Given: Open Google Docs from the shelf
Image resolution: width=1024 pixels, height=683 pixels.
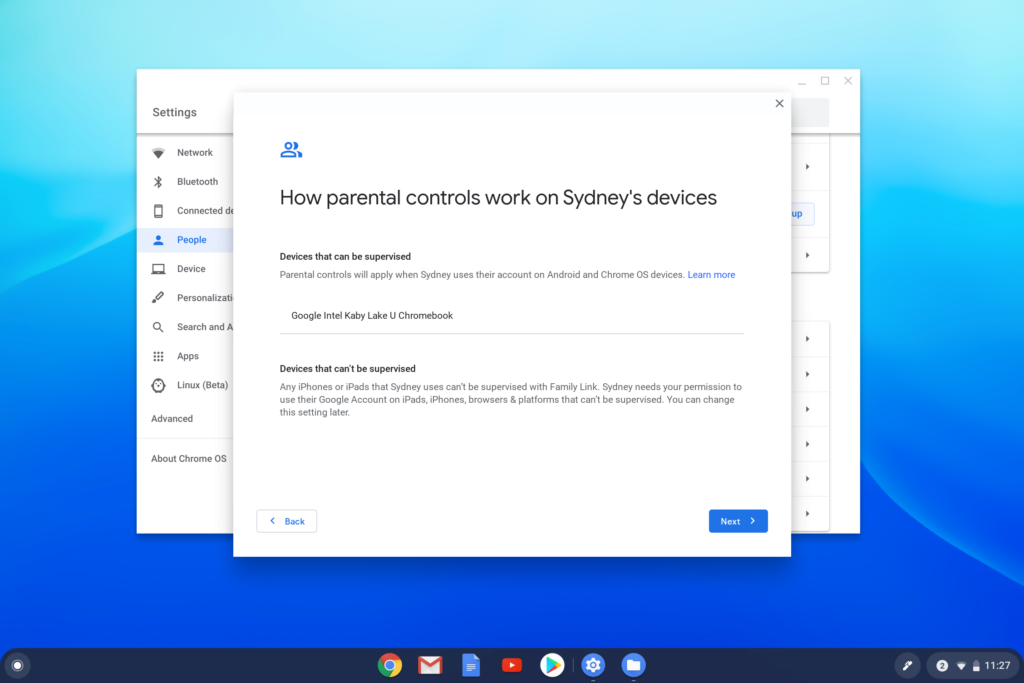Looking at the screenshot, I should pyautogui.click(x=471, y=665).
